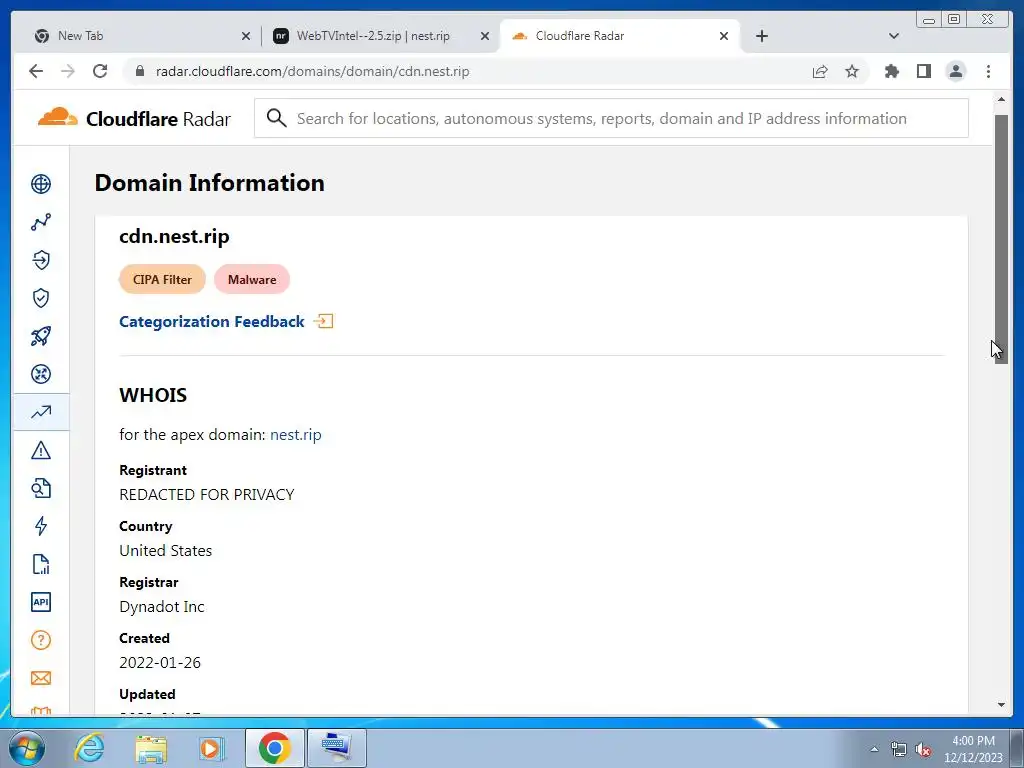Click the rocket icon in sidebar
The height and width of the screenshot is (768, 1024).
click(40, 336)
